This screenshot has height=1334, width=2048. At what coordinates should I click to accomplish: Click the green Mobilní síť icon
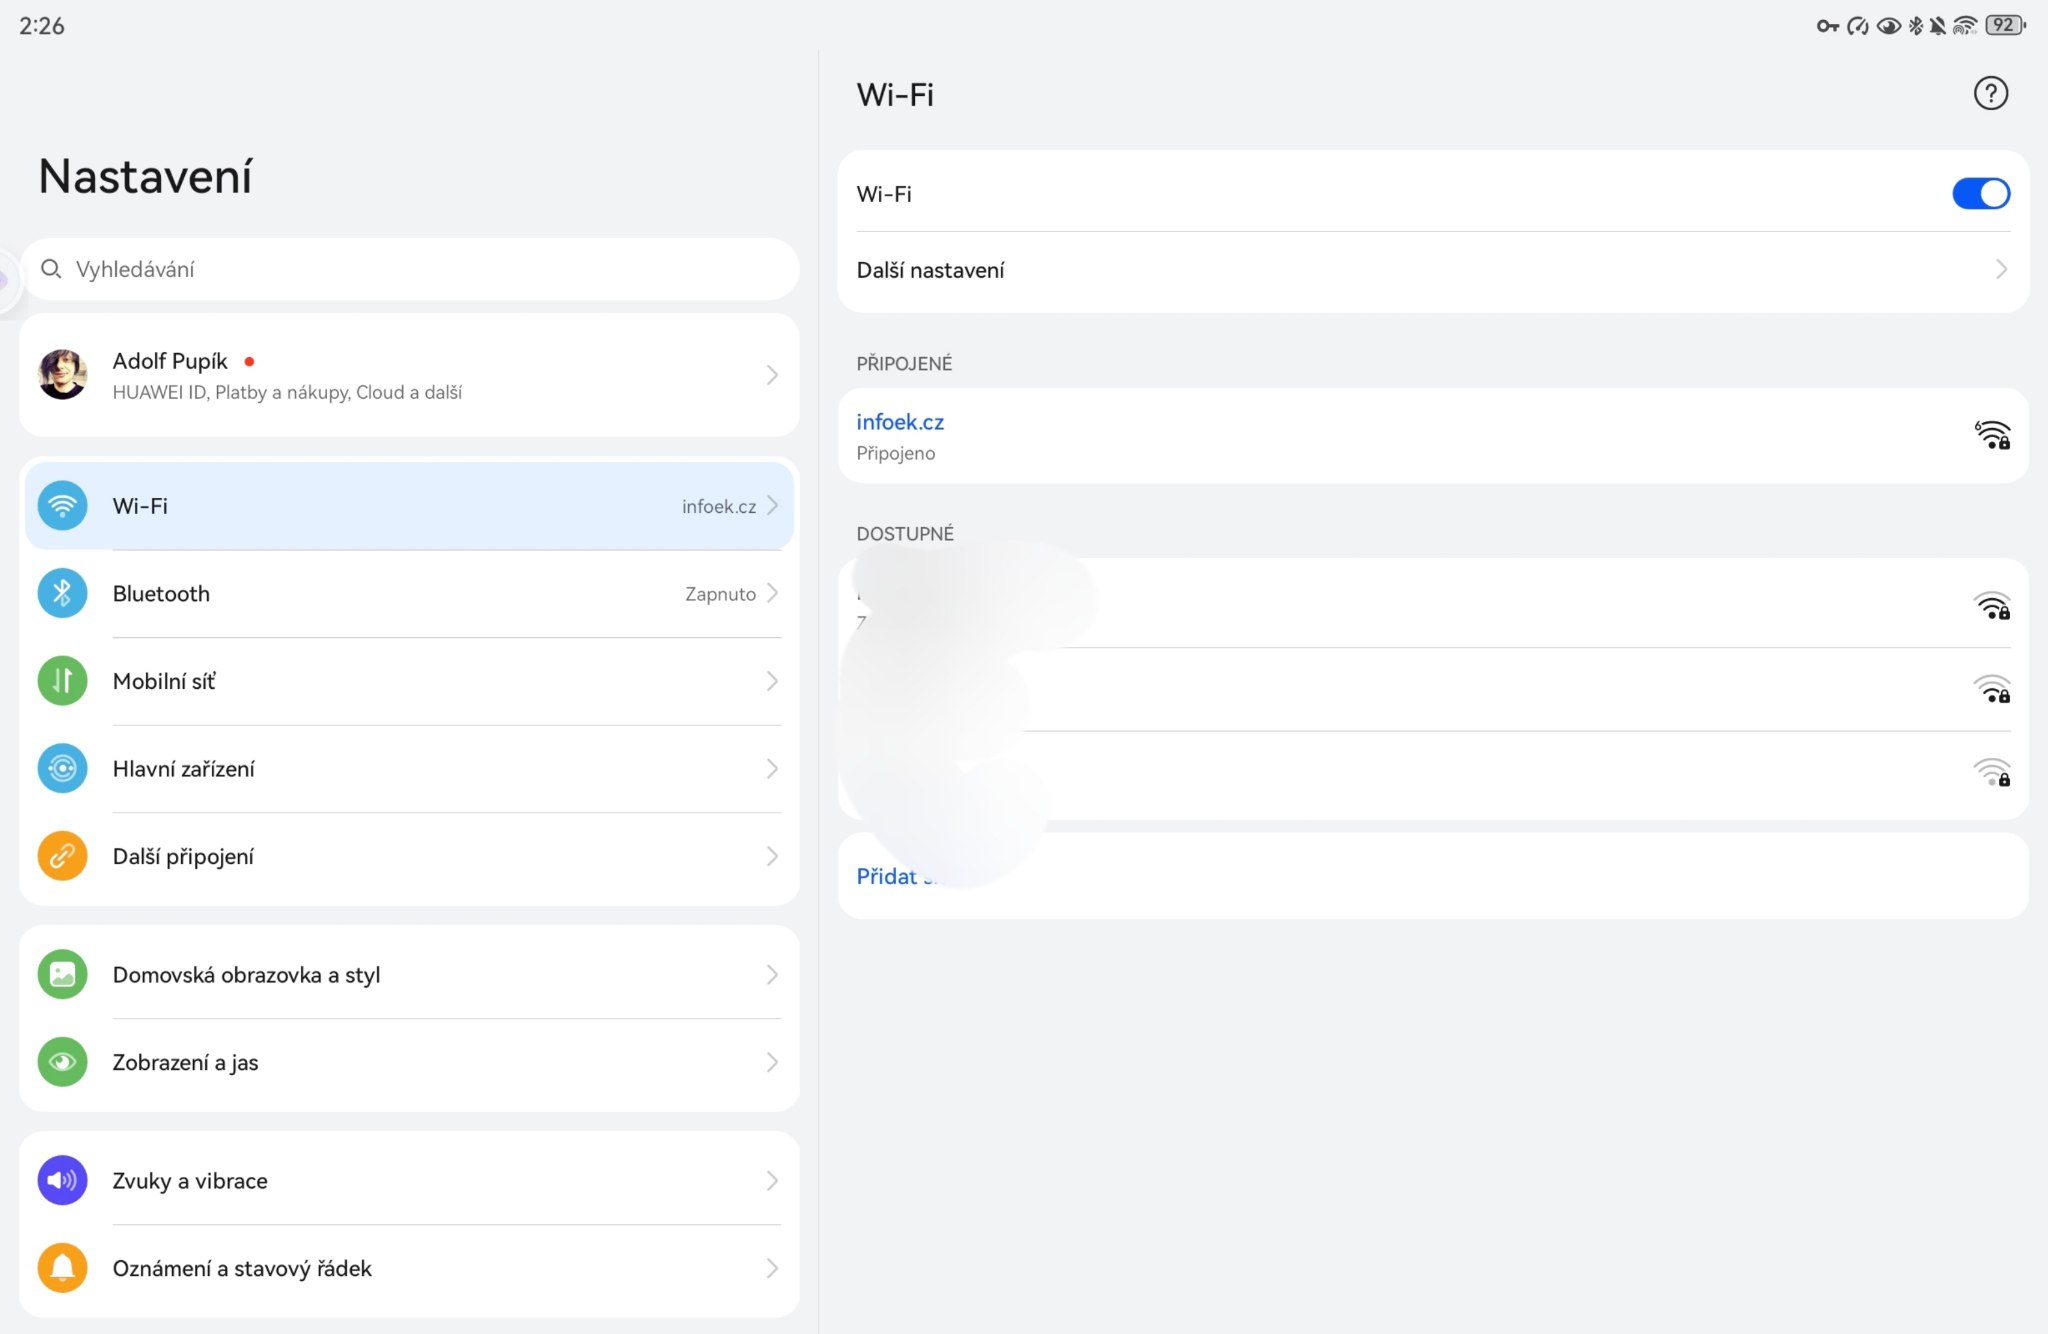(62, 681)
